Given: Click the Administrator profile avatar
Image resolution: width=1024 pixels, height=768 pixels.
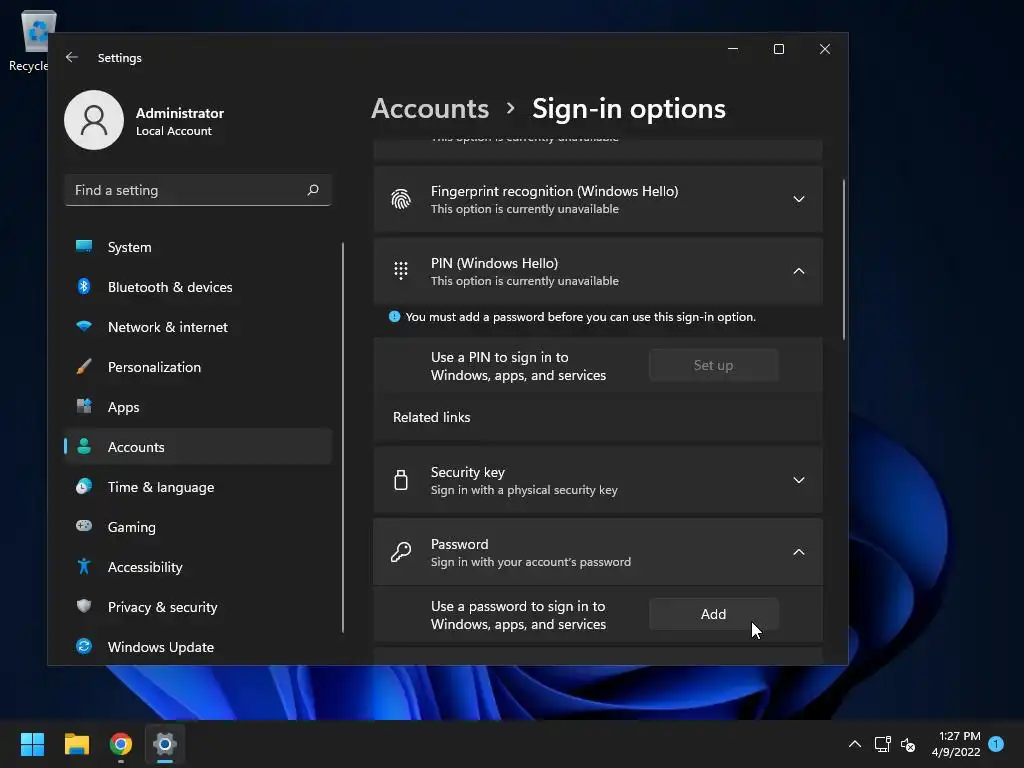Looking at the screenshot, I should [94, 120].
